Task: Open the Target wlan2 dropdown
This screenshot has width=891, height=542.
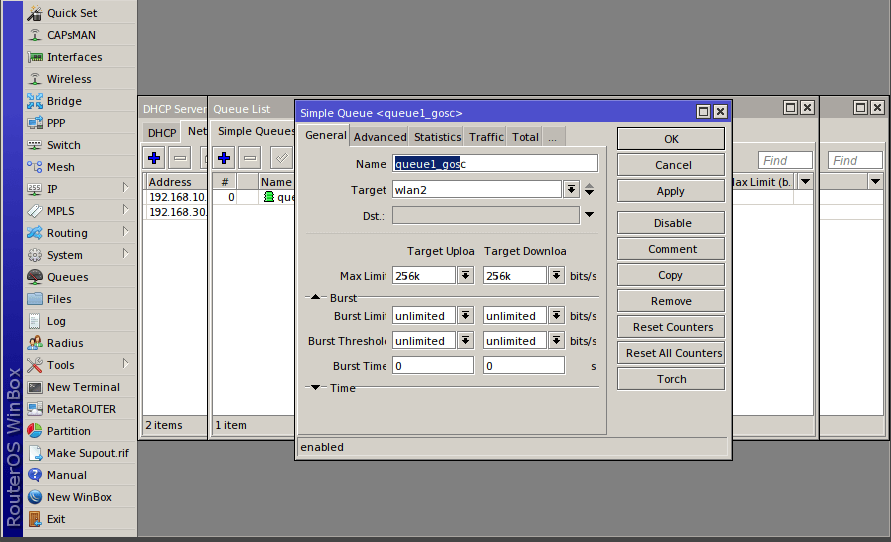Action: pyautogui.click(x=571, y=189)
